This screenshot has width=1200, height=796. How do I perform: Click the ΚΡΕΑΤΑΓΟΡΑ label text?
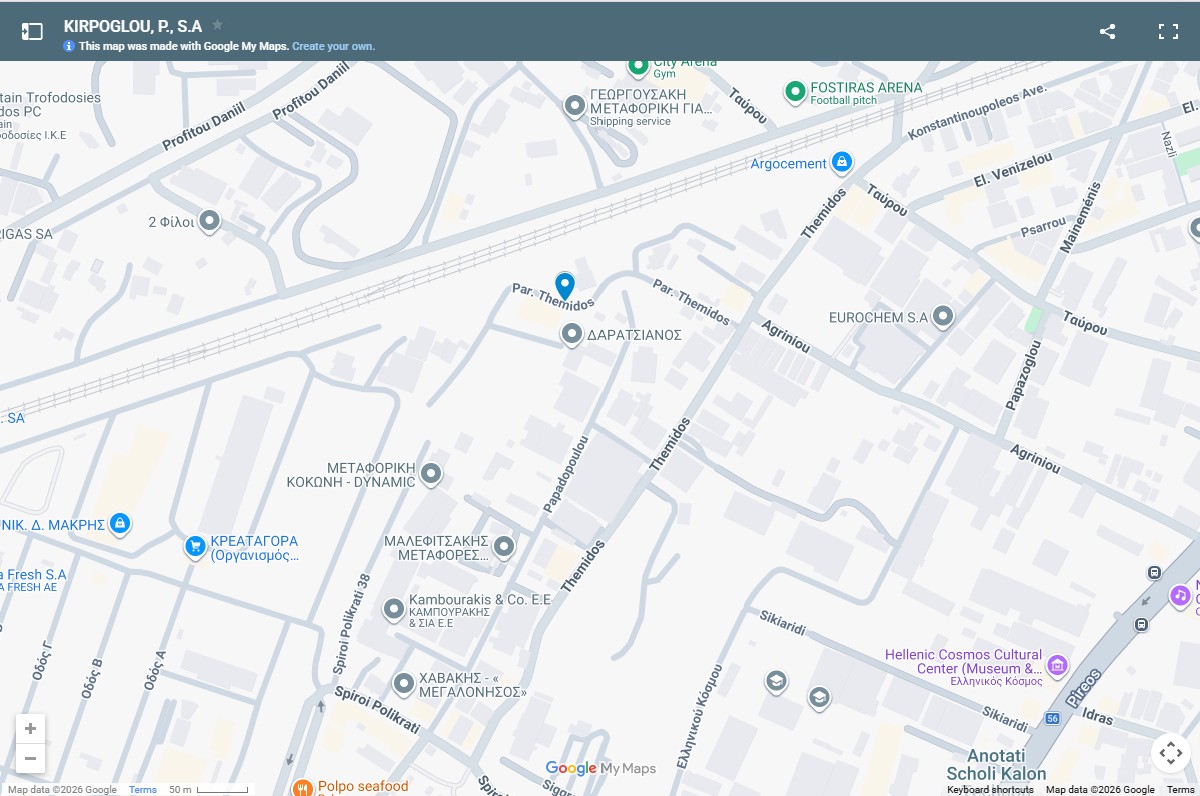tap(254, 541)
